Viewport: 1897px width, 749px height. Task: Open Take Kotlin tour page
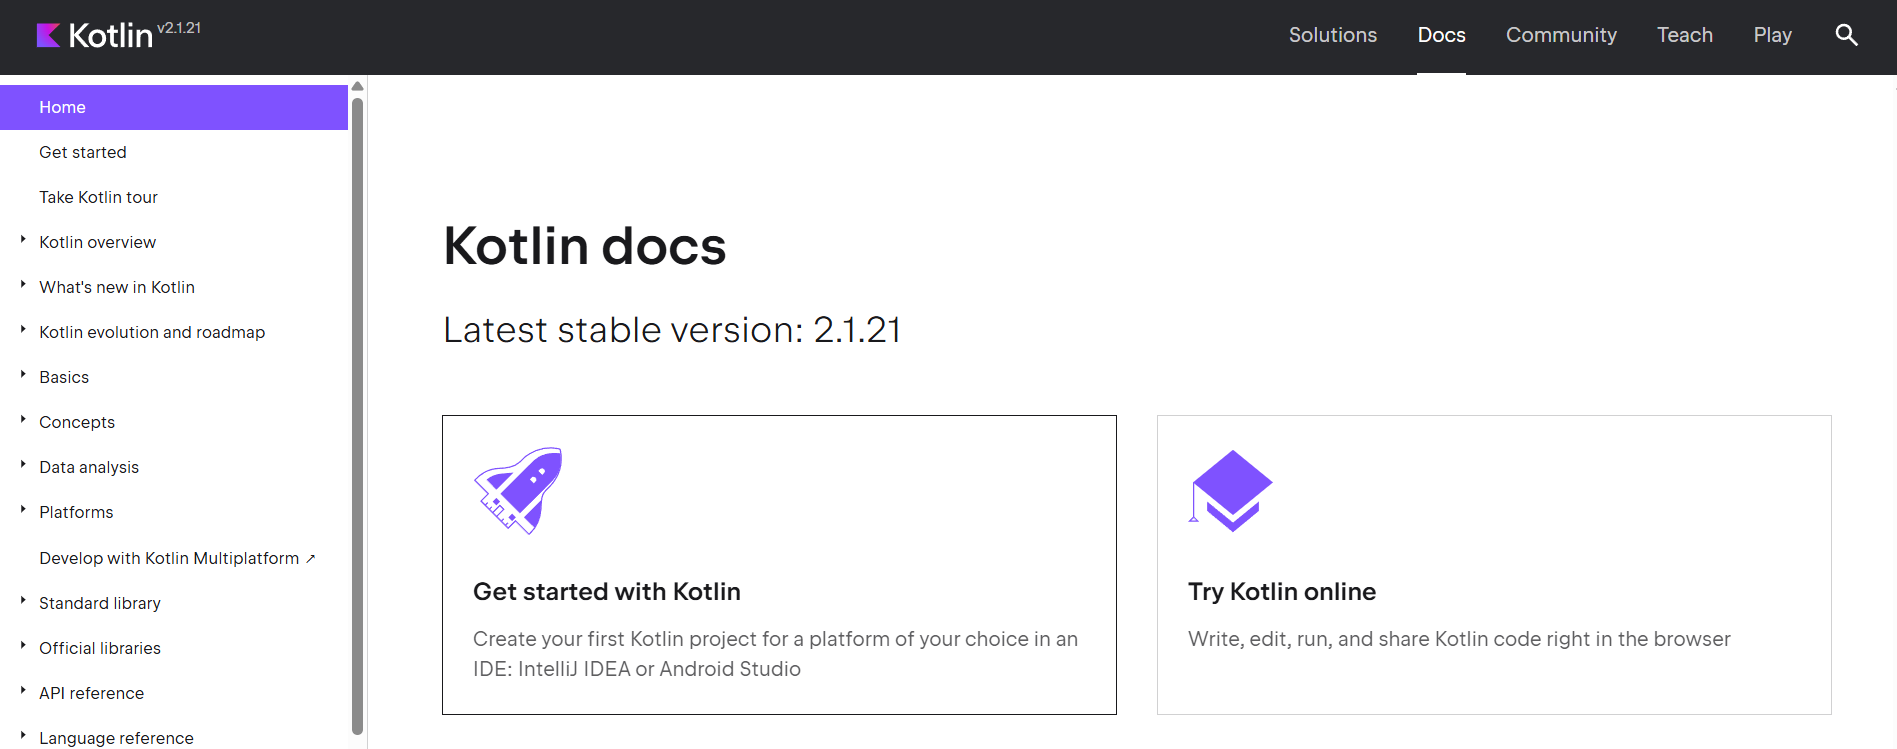98,197
